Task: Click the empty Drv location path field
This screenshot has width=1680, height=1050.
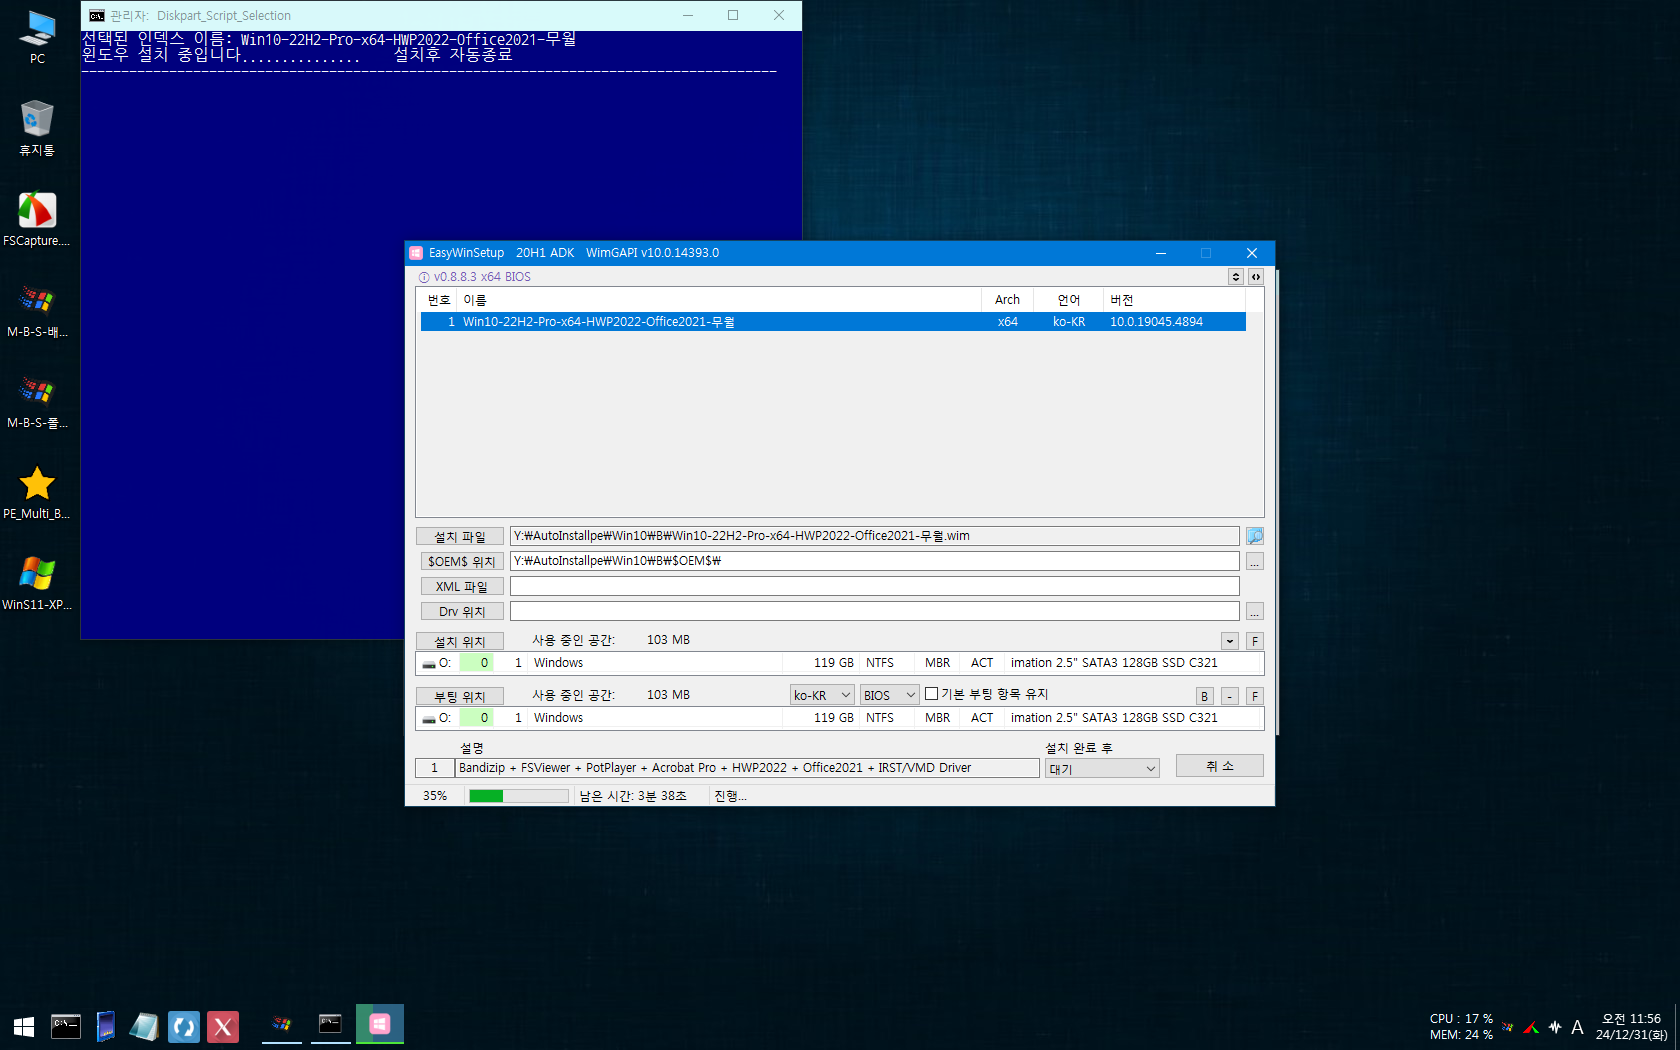Action: pyautogui.click(x=875, y=611)
